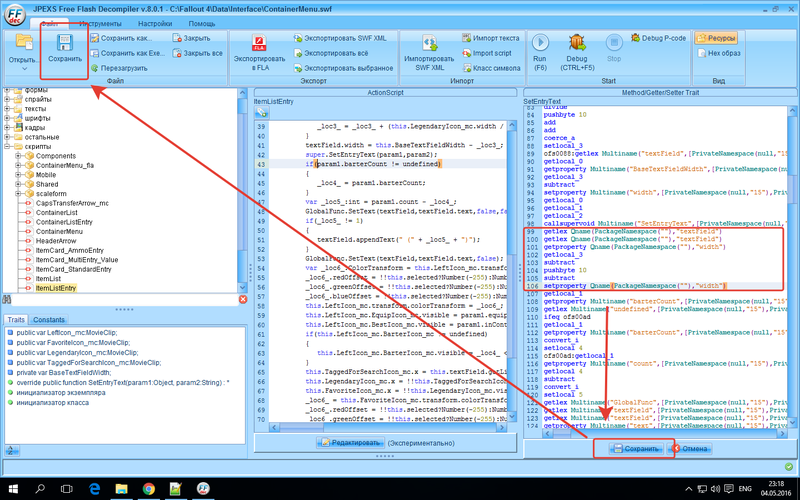Start Debug (CTRL+F5)
The image size is (800, 500).
[577, 52]
